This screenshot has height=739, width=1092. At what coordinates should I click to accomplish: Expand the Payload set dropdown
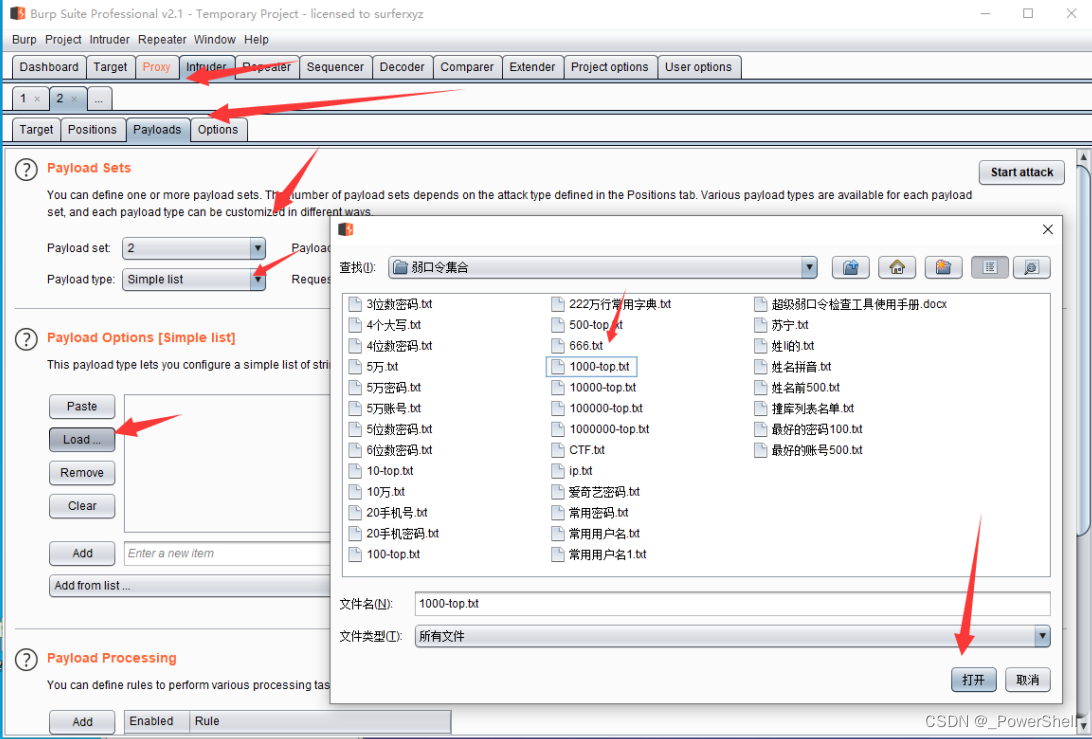pyautogui.click(x=257, y=248)
